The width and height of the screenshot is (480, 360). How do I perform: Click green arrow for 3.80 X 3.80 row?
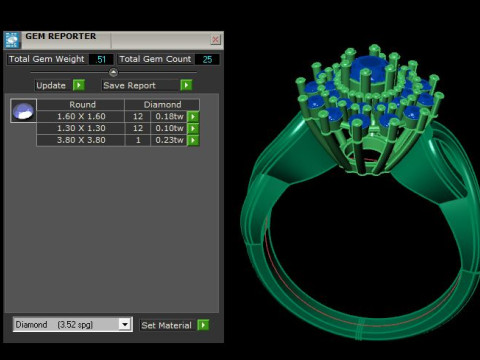pyautogui.click(x=193, y=140)
